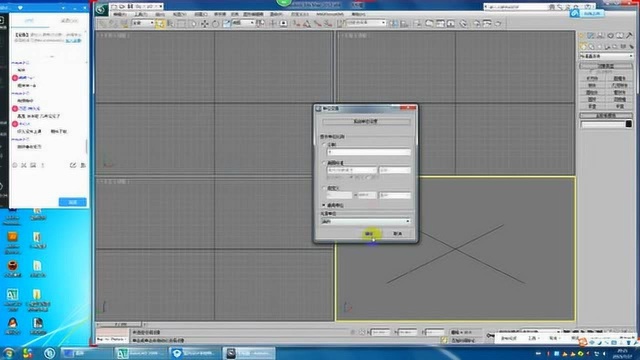640x360 pixels.
Task: Click the Unlink Selection toolbar icon
Action: pos(113,24)
